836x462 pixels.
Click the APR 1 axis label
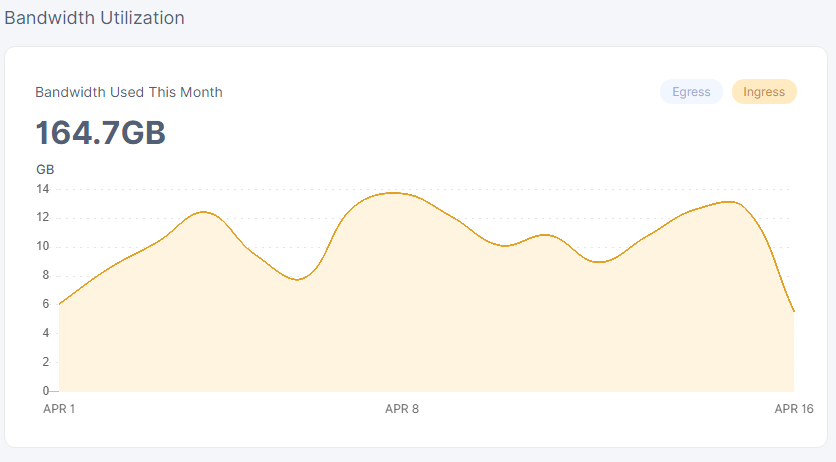pyautogui.click(x=59, y=409)
